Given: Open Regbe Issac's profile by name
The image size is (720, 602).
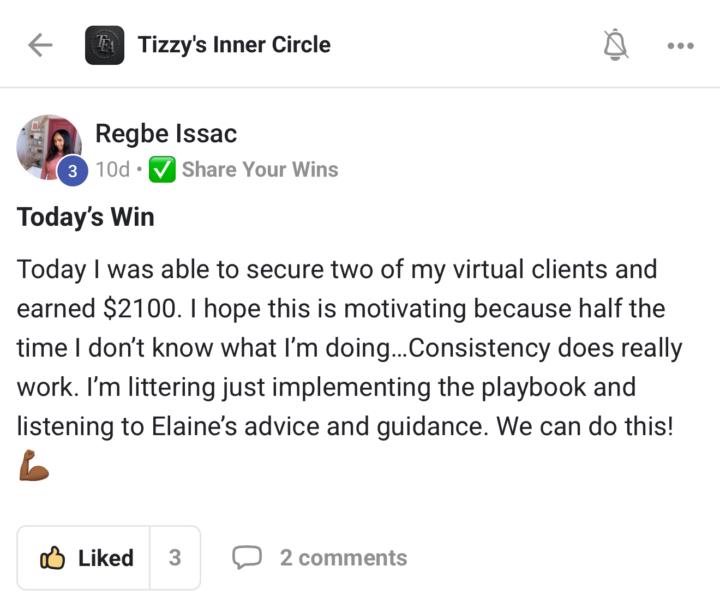Looking at the screenshot, I should (166, 133).
